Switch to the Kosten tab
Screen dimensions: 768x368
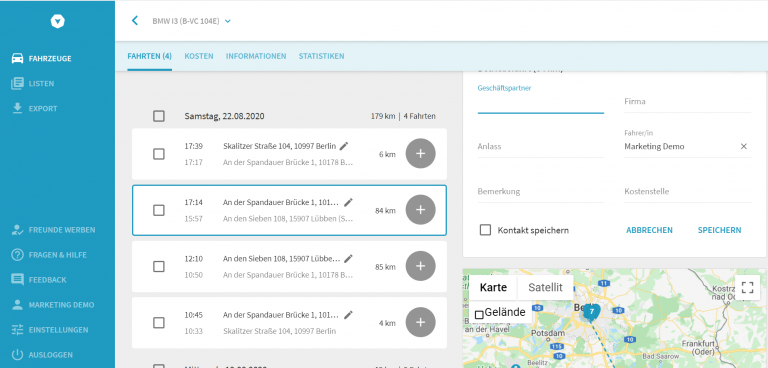[199, 56]
